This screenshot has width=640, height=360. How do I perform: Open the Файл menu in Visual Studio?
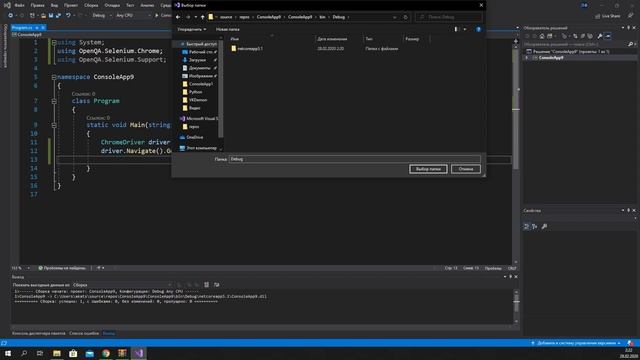click(x=19, y=5)
